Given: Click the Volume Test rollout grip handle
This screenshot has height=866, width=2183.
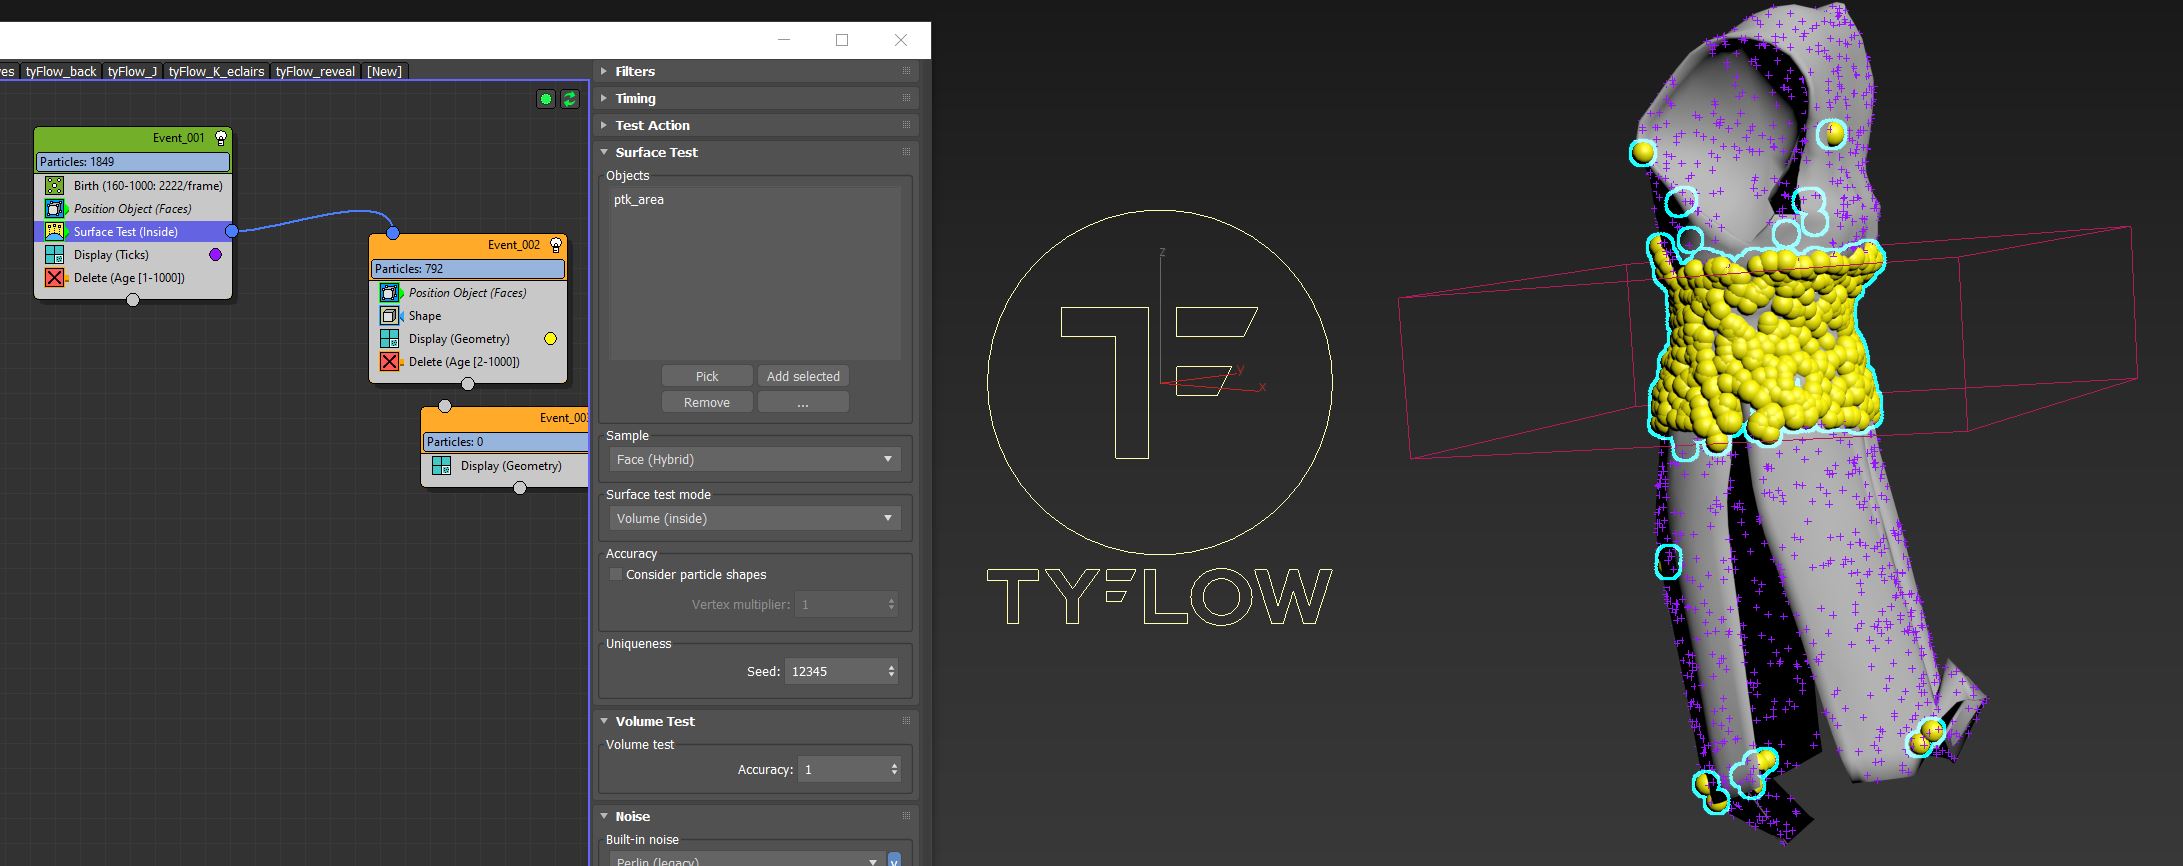Looking at the screenshot, I should 906,721.
